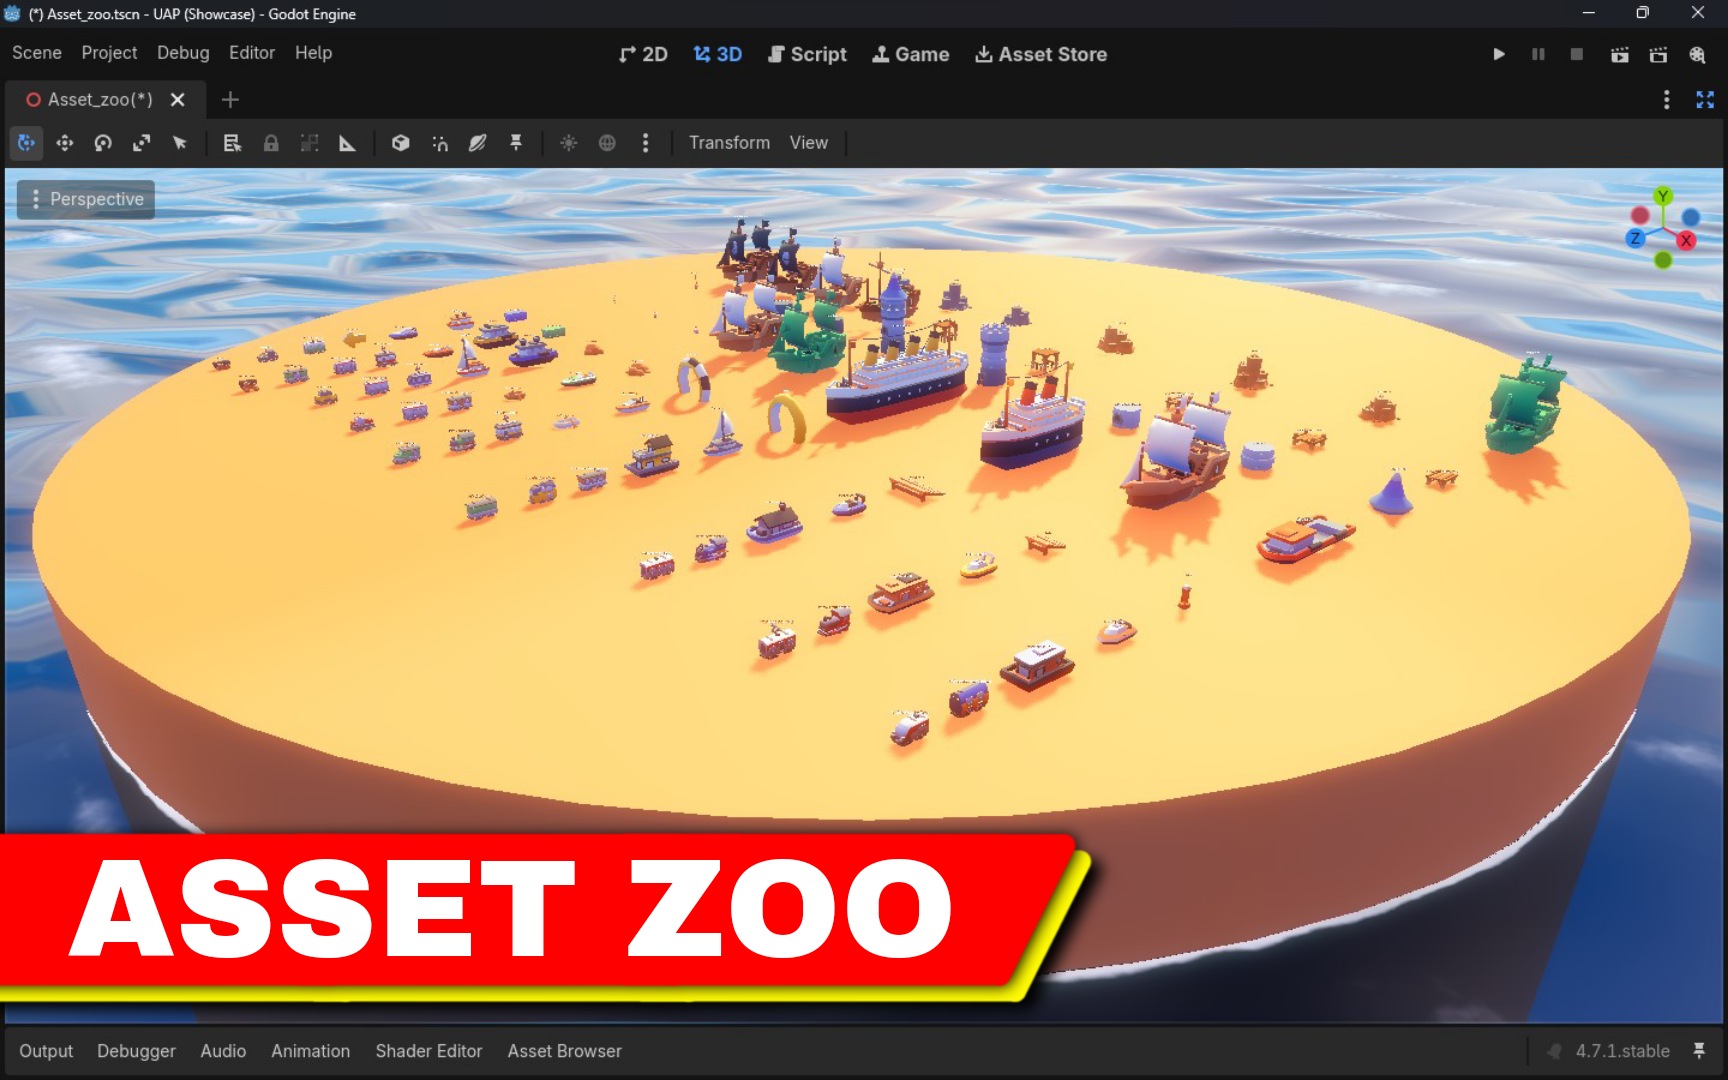Add a new scene tab

(230, 100)
